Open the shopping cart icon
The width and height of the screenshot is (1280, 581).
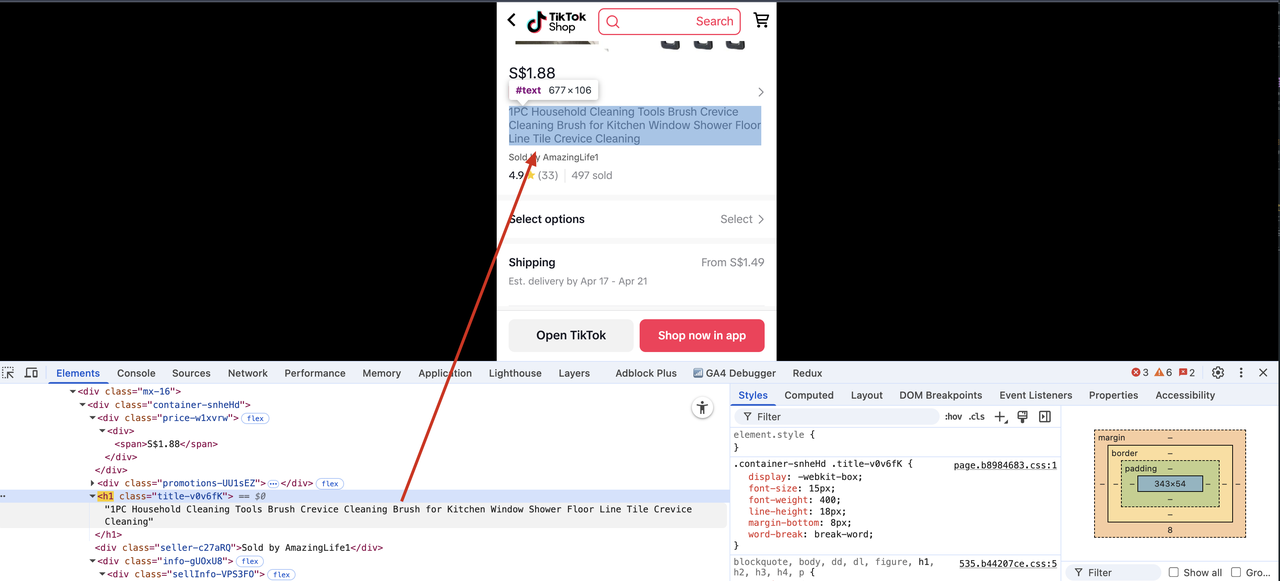point(761,21)
